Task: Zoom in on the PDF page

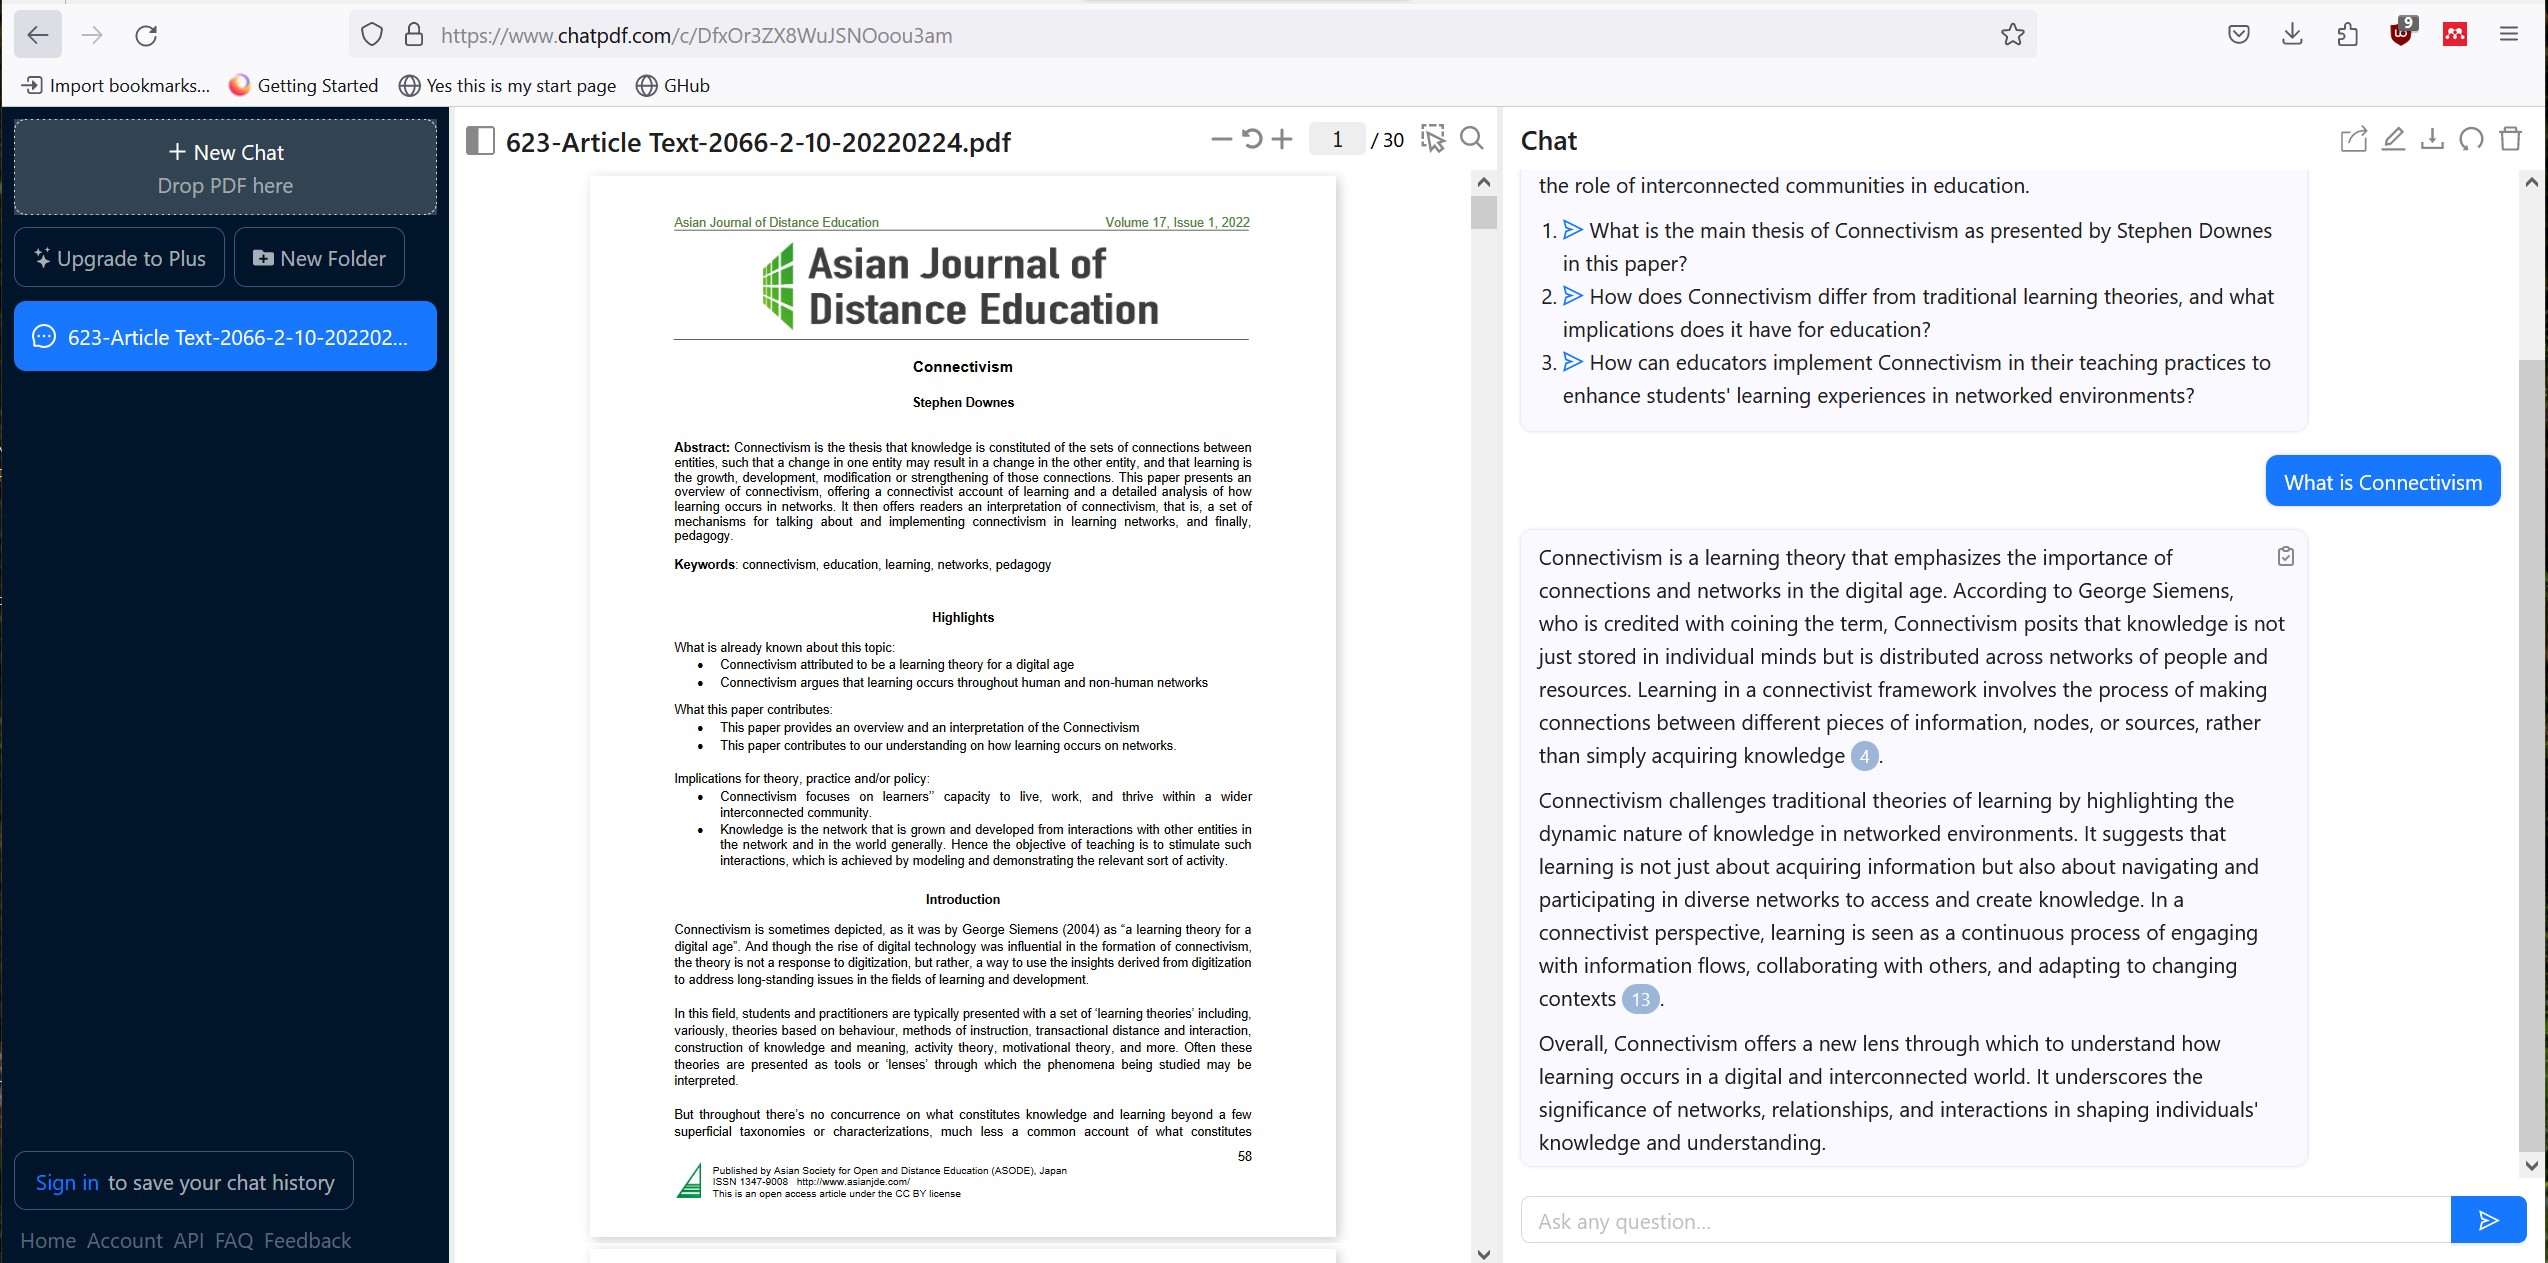Action: coord(1282,139)
